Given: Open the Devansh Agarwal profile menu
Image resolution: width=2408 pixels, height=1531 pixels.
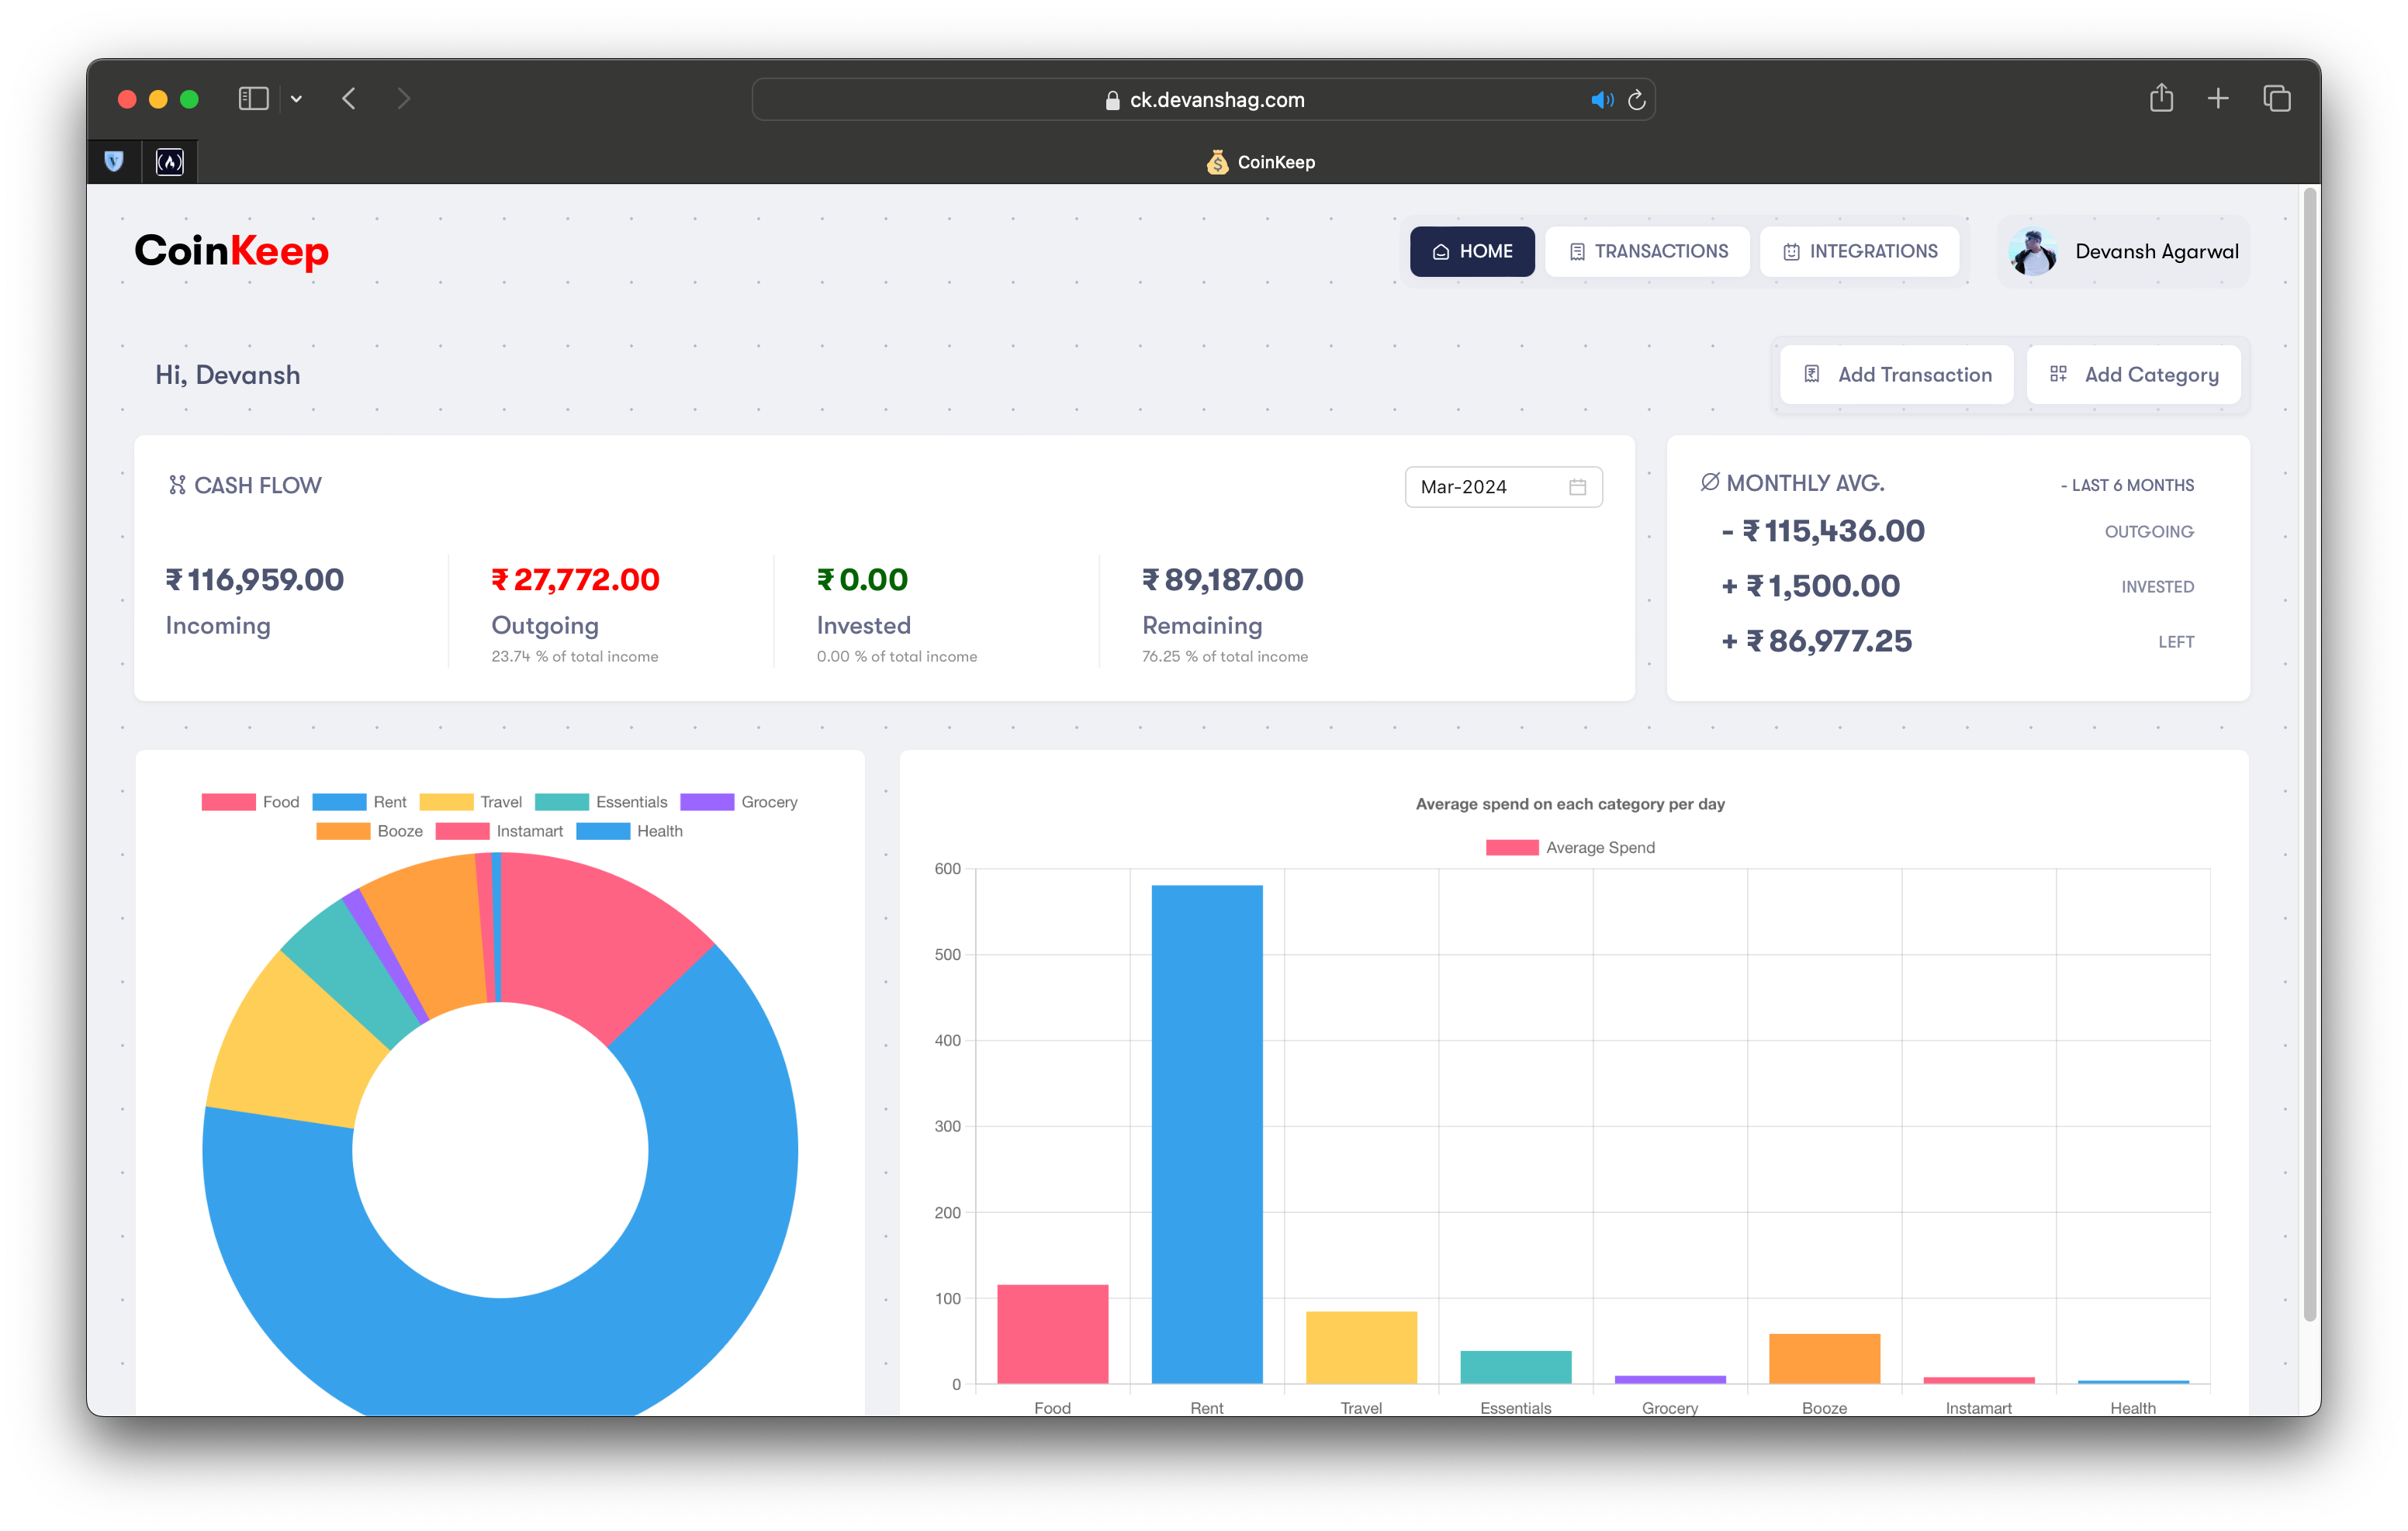Looking at the screenshot, I should pos(2124,252).
